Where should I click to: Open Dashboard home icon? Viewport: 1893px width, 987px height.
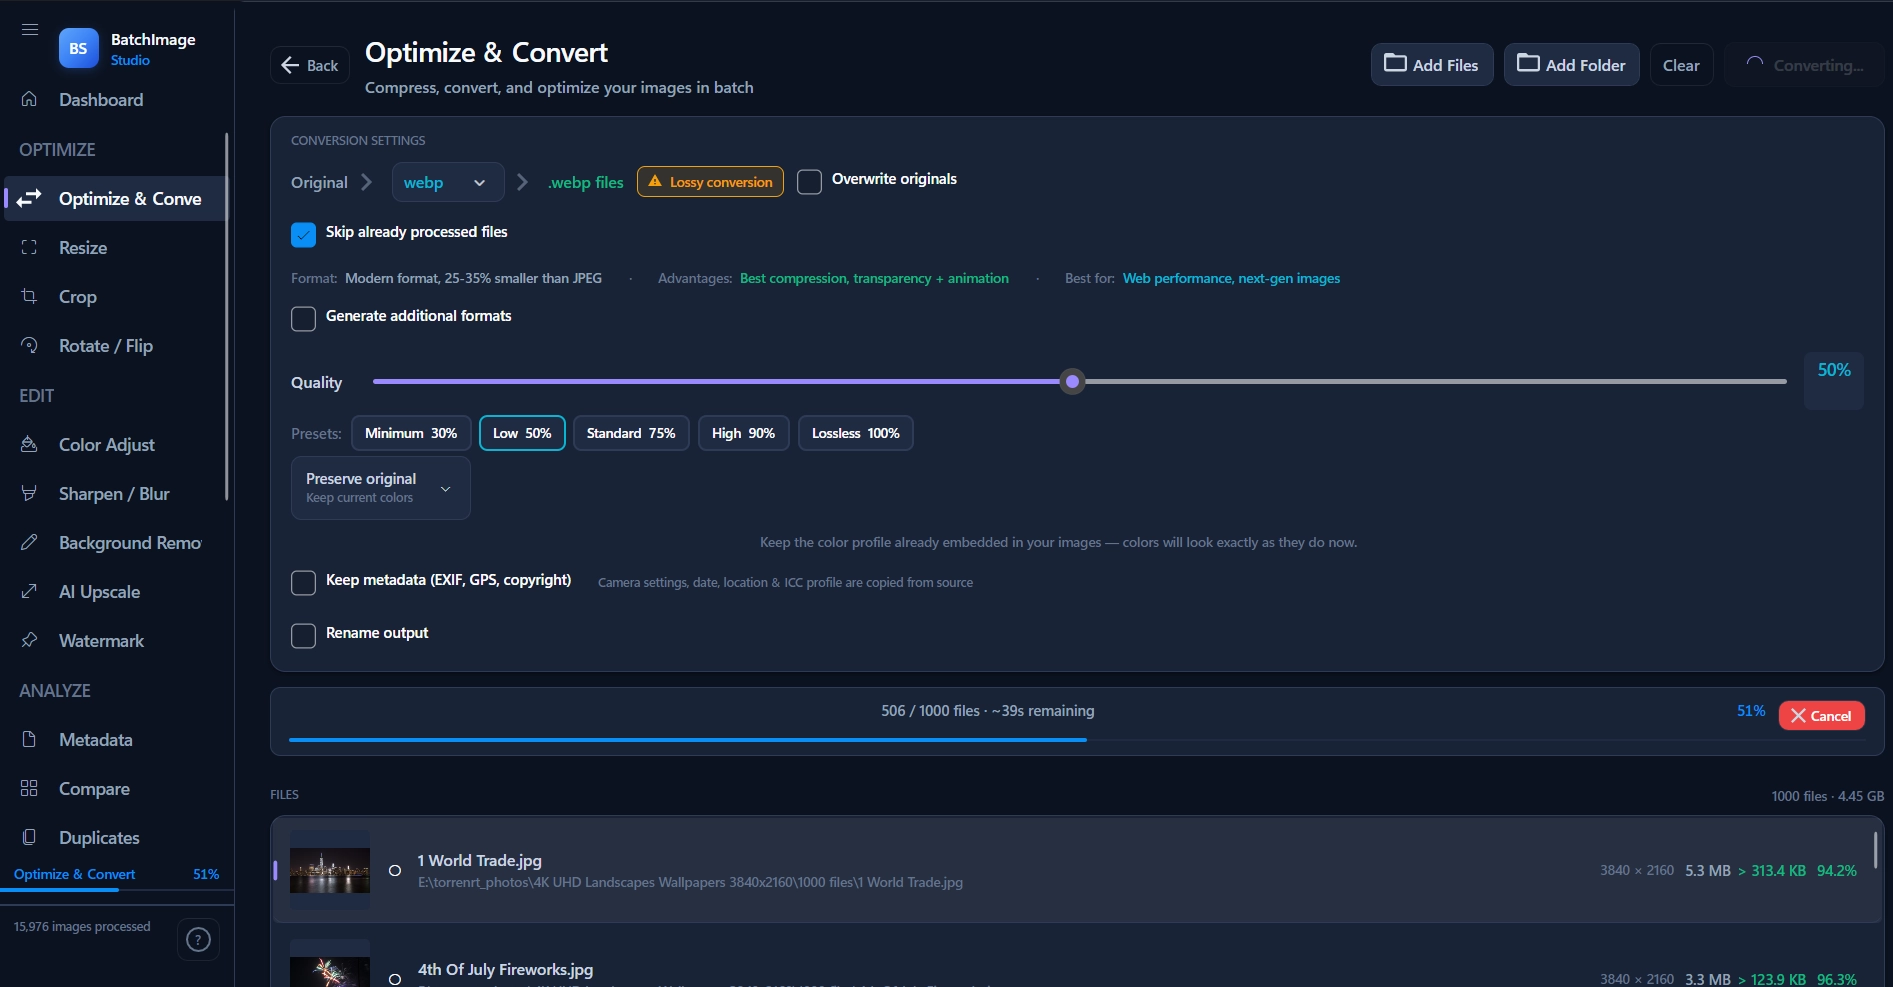coord(29,99)
